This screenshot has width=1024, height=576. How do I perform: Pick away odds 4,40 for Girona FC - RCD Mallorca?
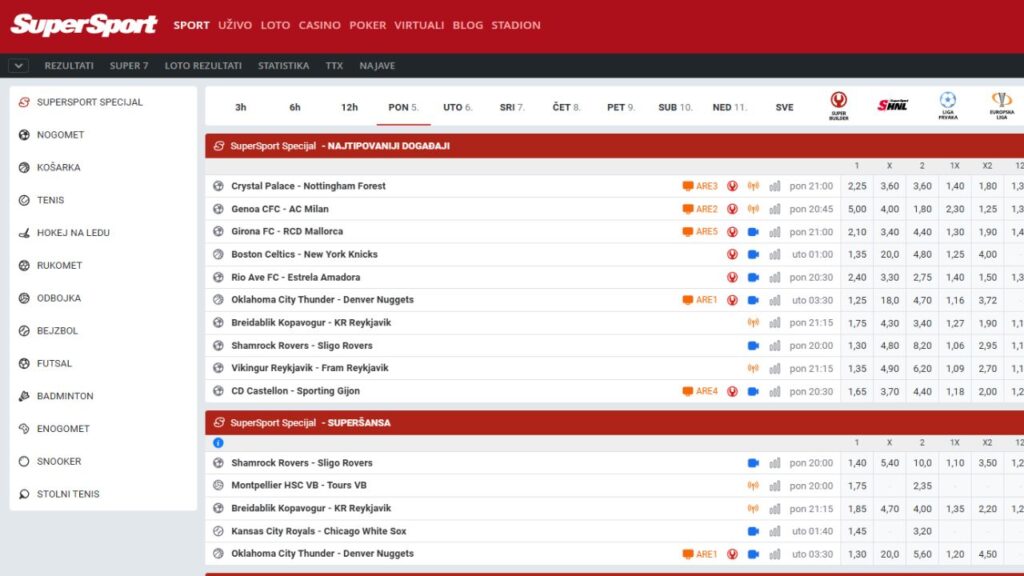(x=922, y=232)
